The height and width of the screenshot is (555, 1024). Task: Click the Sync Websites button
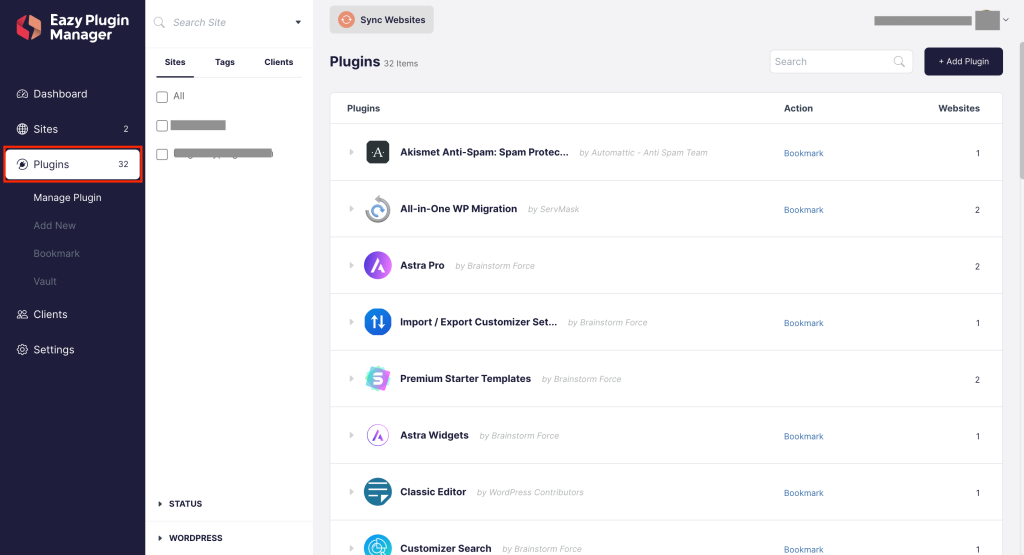pos(381,20)
